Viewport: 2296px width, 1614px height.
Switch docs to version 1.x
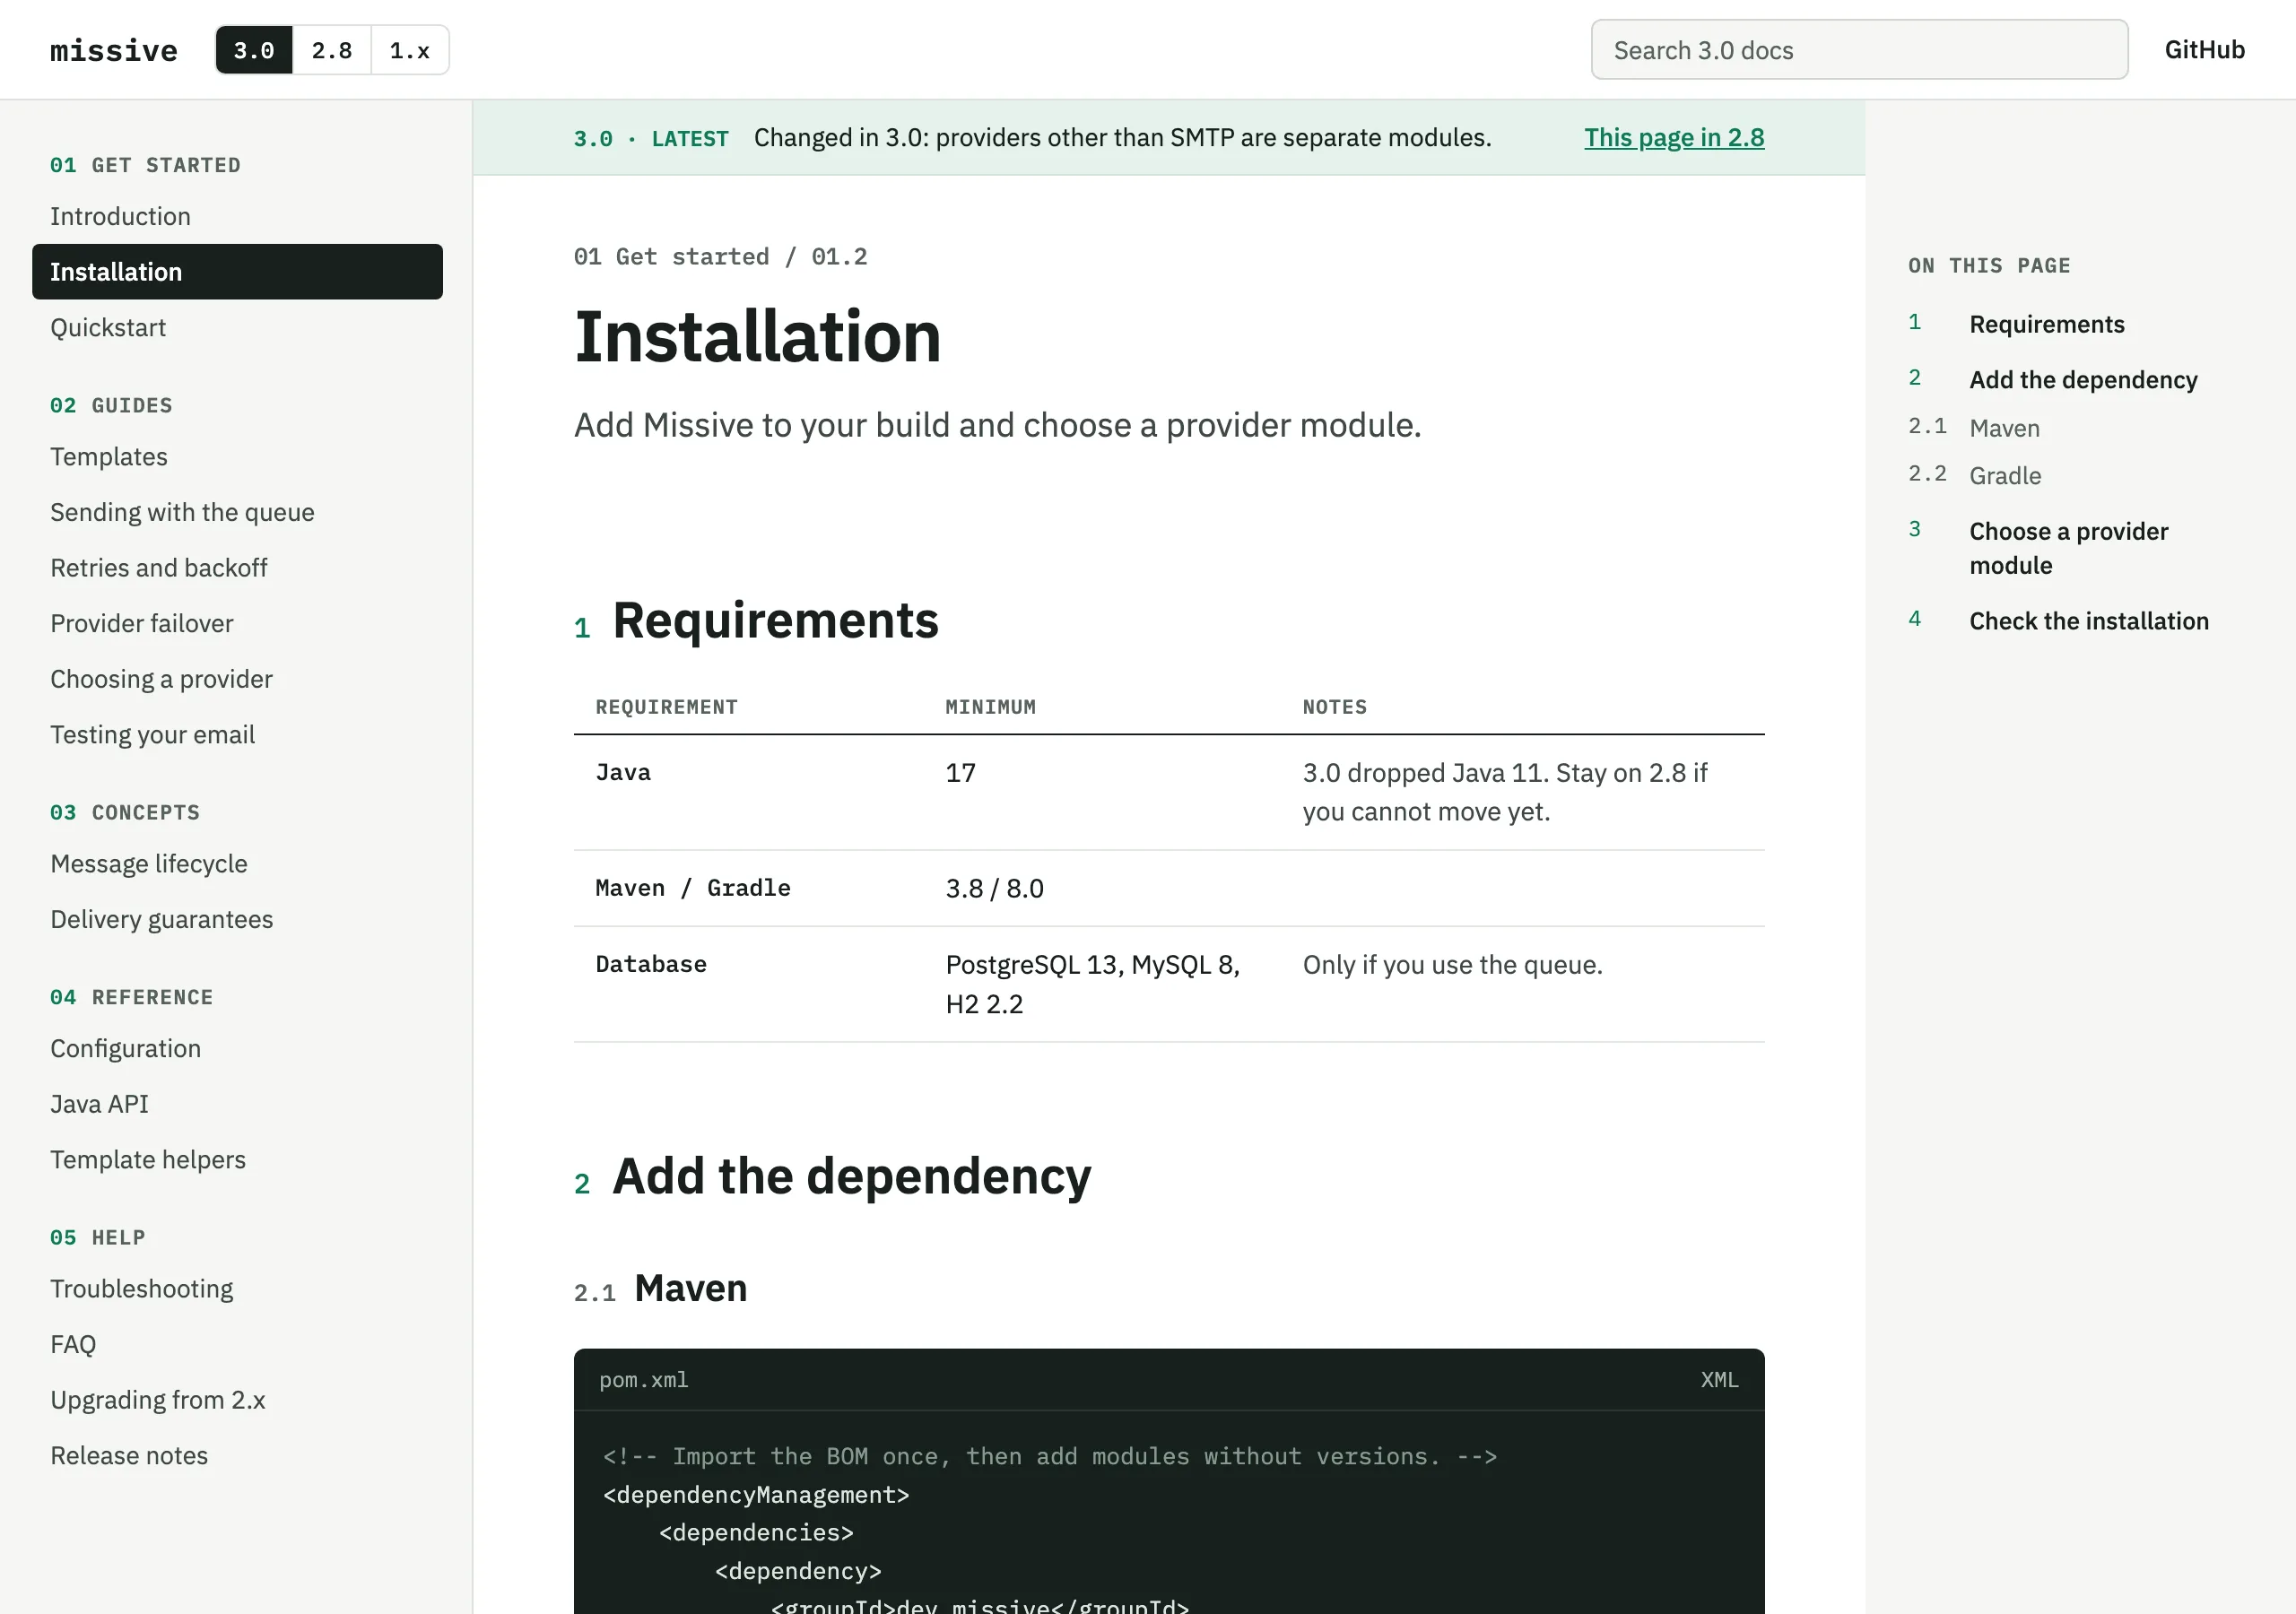410,50
